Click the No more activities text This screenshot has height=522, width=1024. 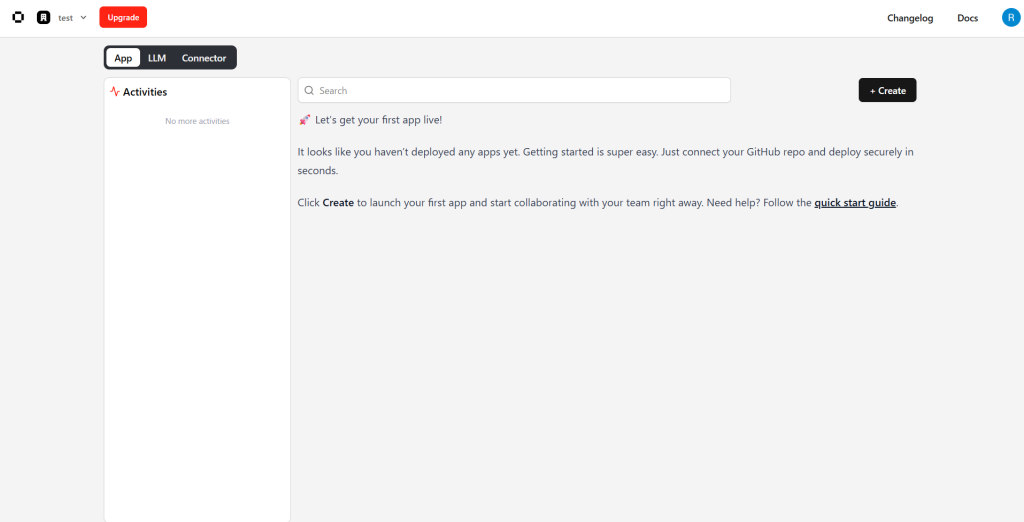click(x=197, y=121)
